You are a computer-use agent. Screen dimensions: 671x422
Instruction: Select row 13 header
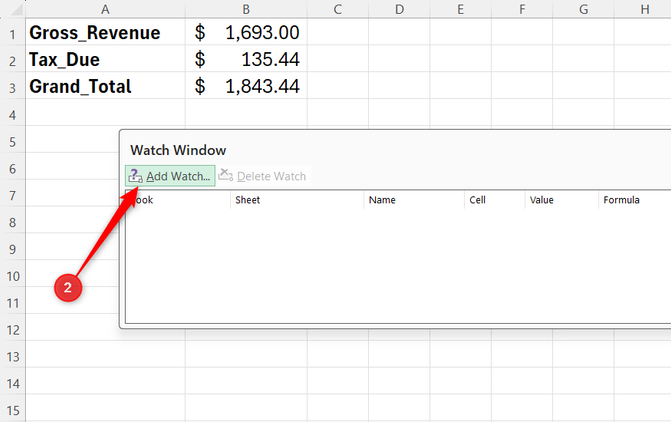pos(12,356)
